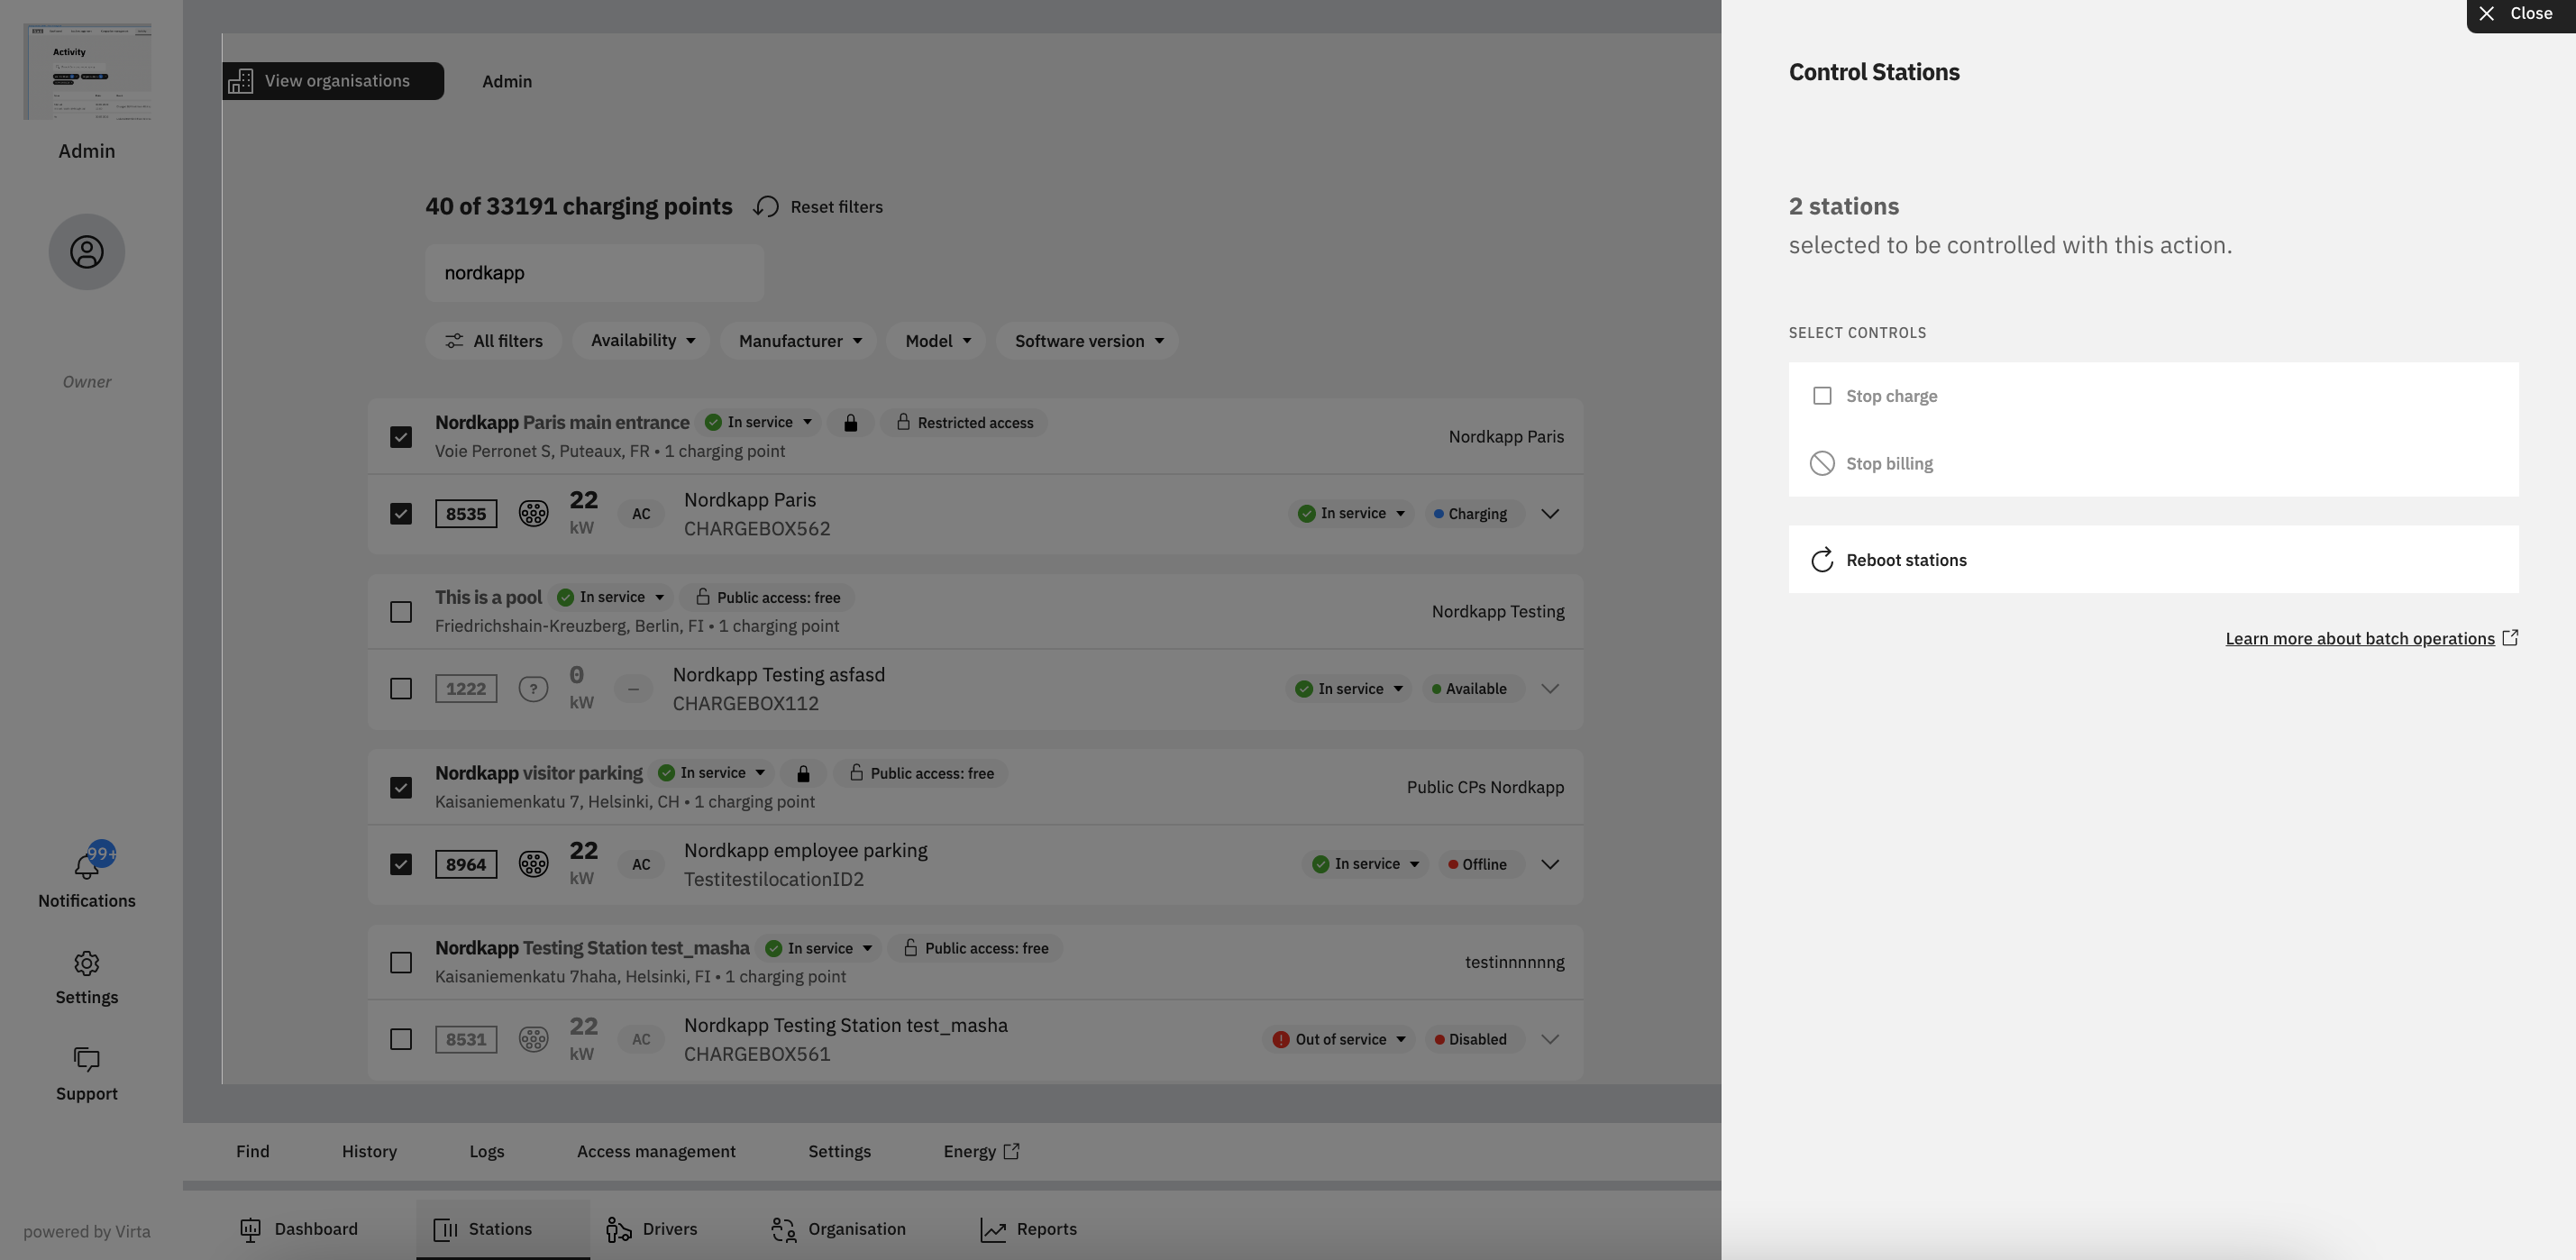Viewport: 2576px width, 1260px height.
Task: Uncheck Nordkapp Paris main entrance checkbox
Action: click(401, 437)
